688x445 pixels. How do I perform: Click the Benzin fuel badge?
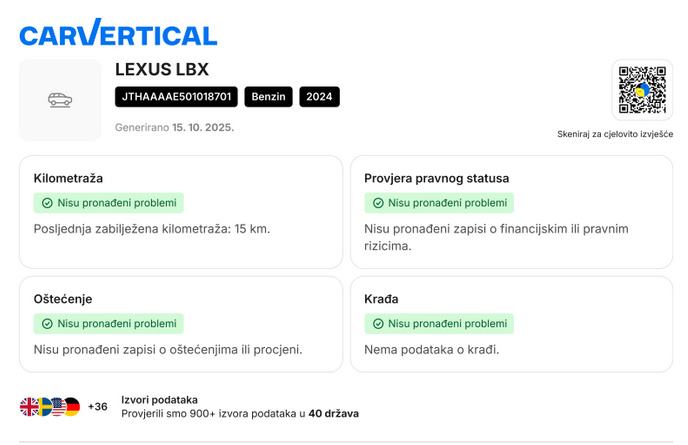coord(268,97)
